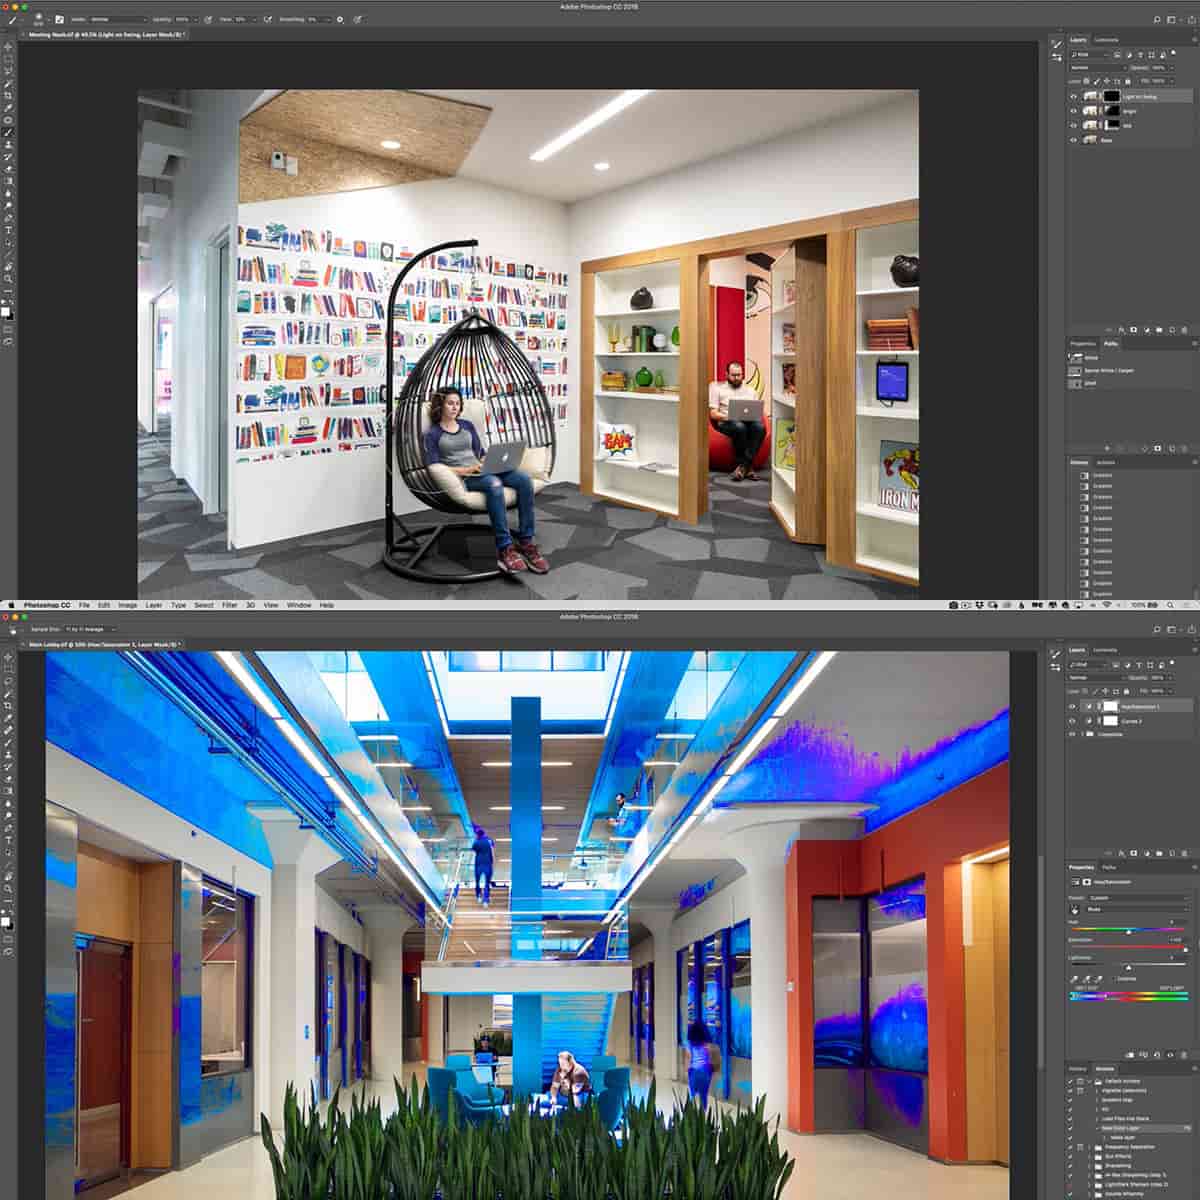Hide the Light on Swing layer
1200x1200 pixels.
coord(1073,97)
